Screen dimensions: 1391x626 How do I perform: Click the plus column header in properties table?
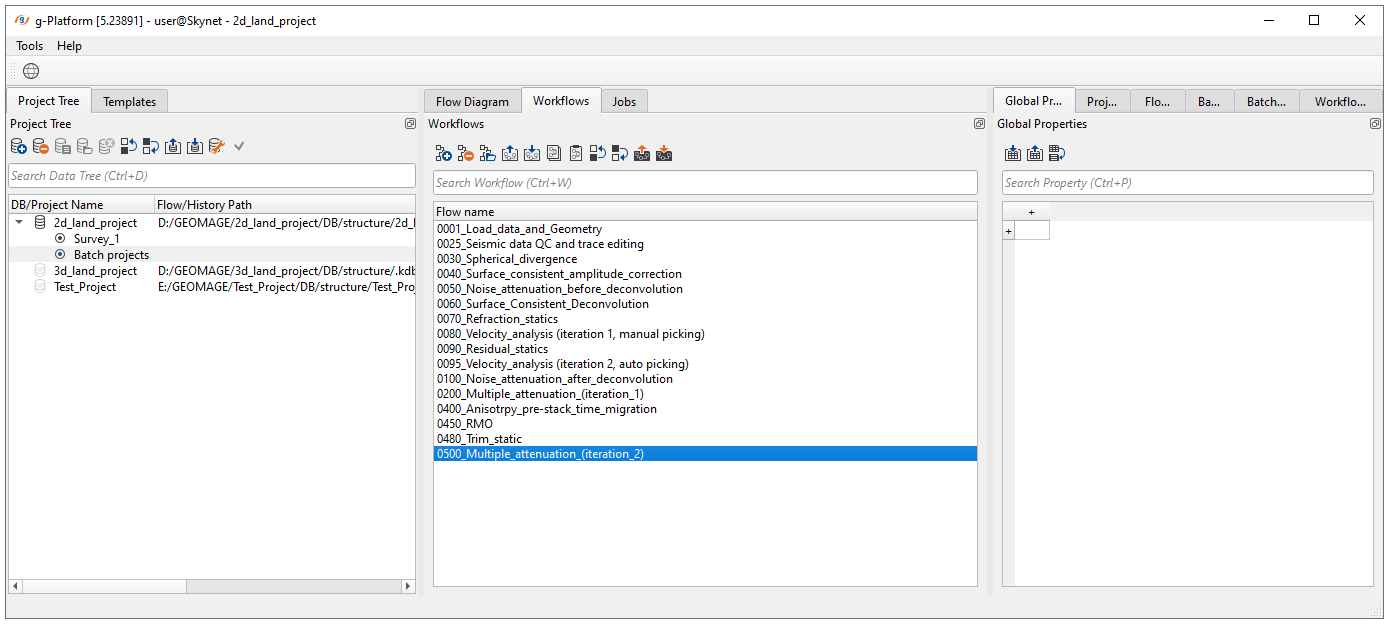pyautogui.click(x=1031, y=212)
